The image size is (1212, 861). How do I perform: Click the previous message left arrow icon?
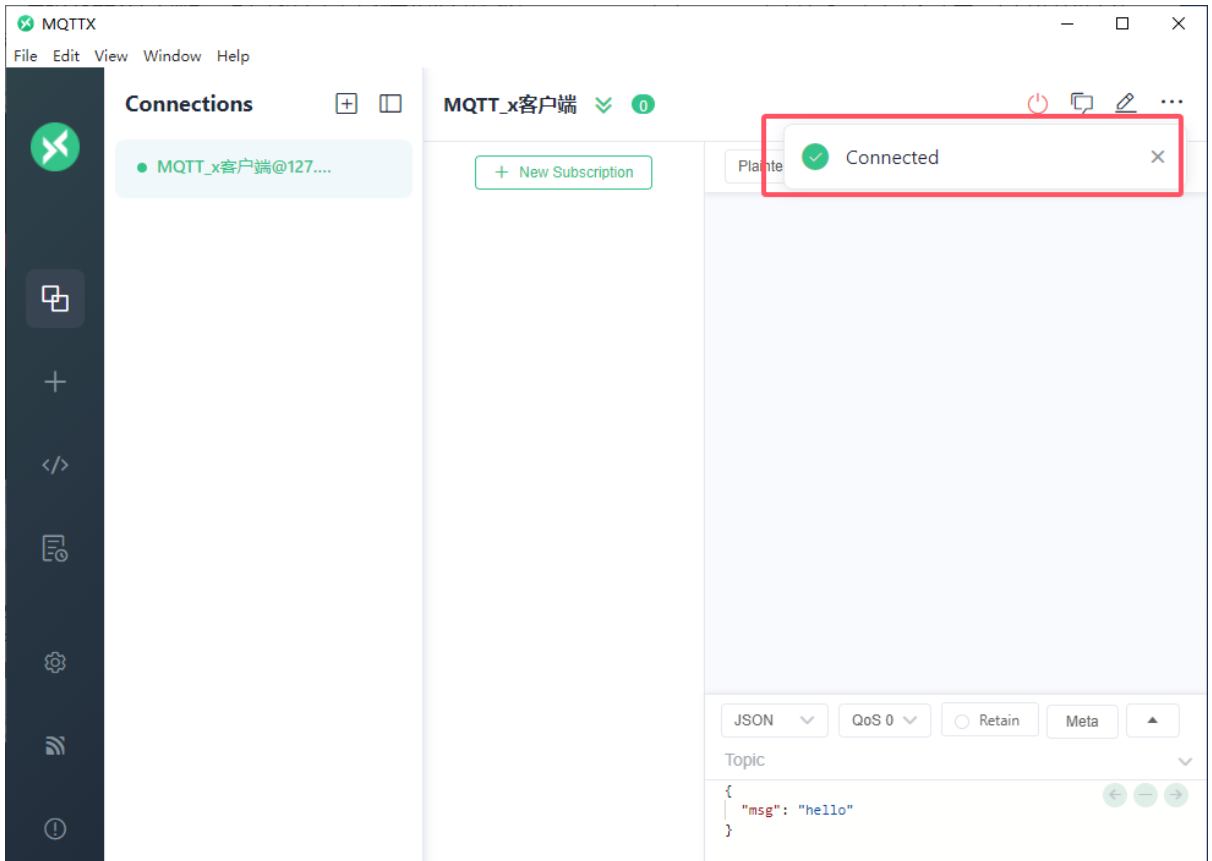(1116, 795)
